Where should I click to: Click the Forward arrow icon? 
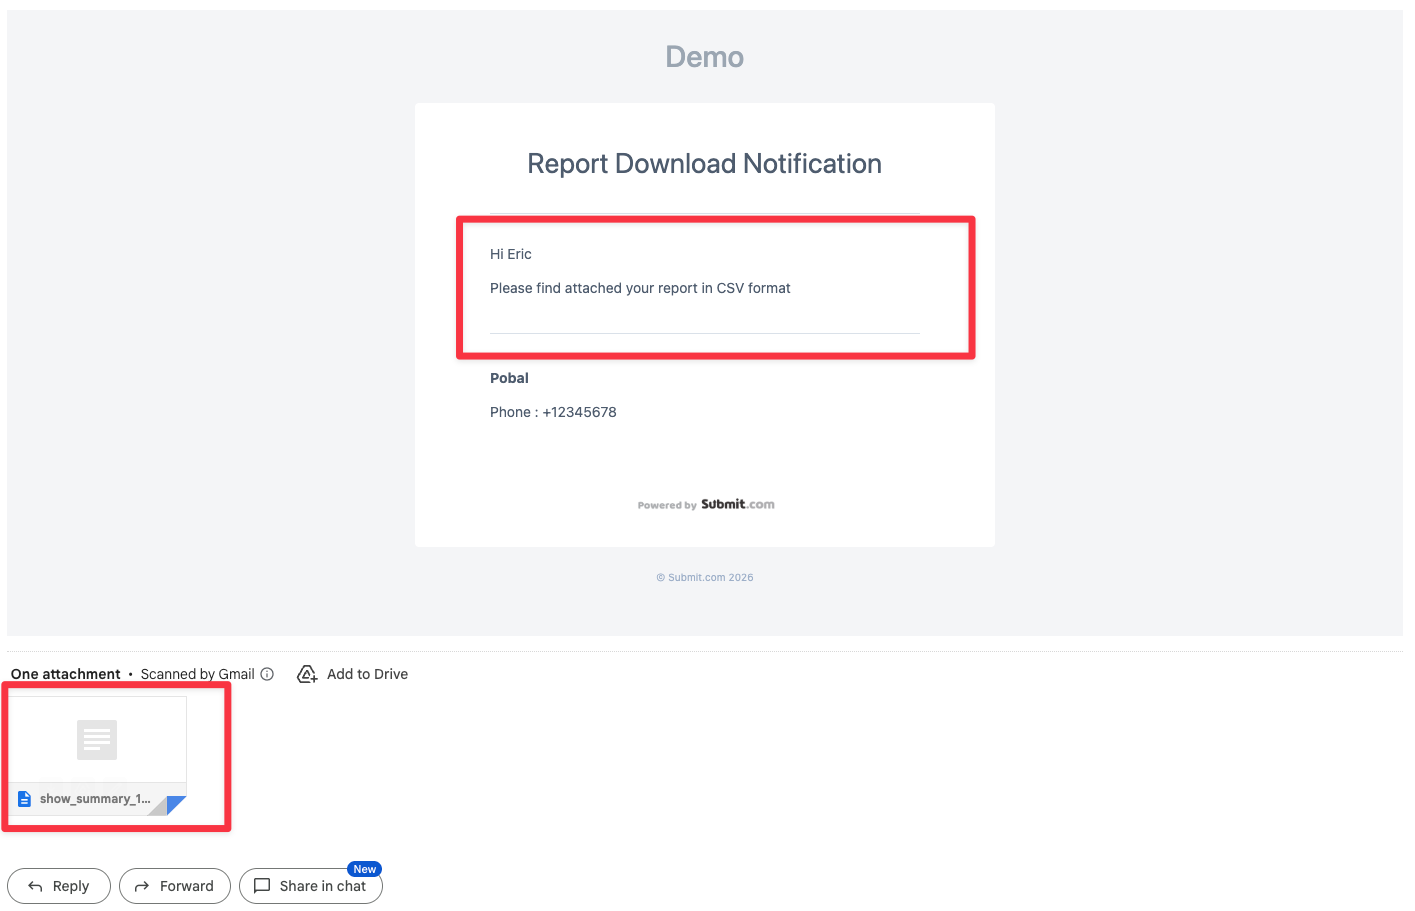click(142, 886)
